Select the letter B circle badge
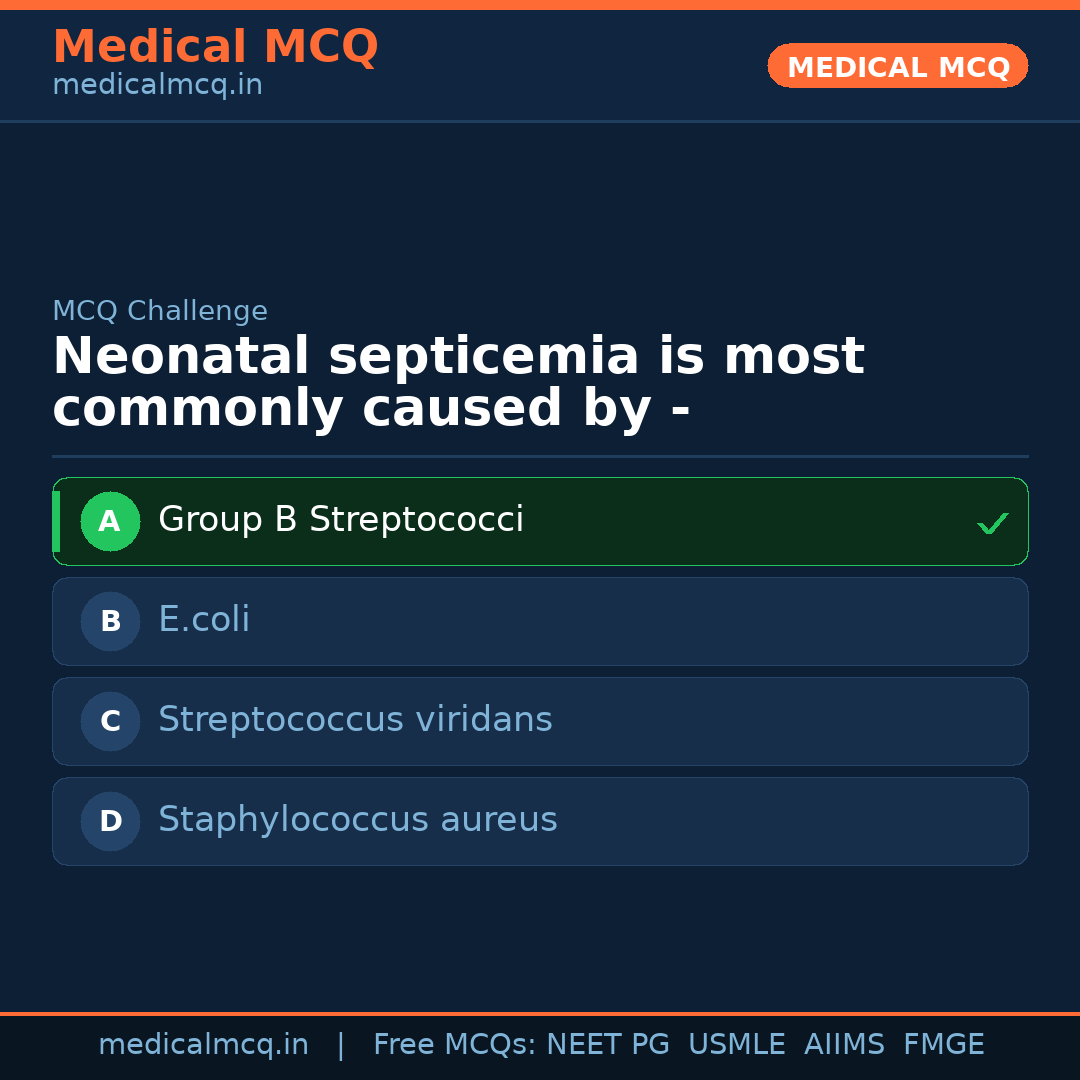 110,621
